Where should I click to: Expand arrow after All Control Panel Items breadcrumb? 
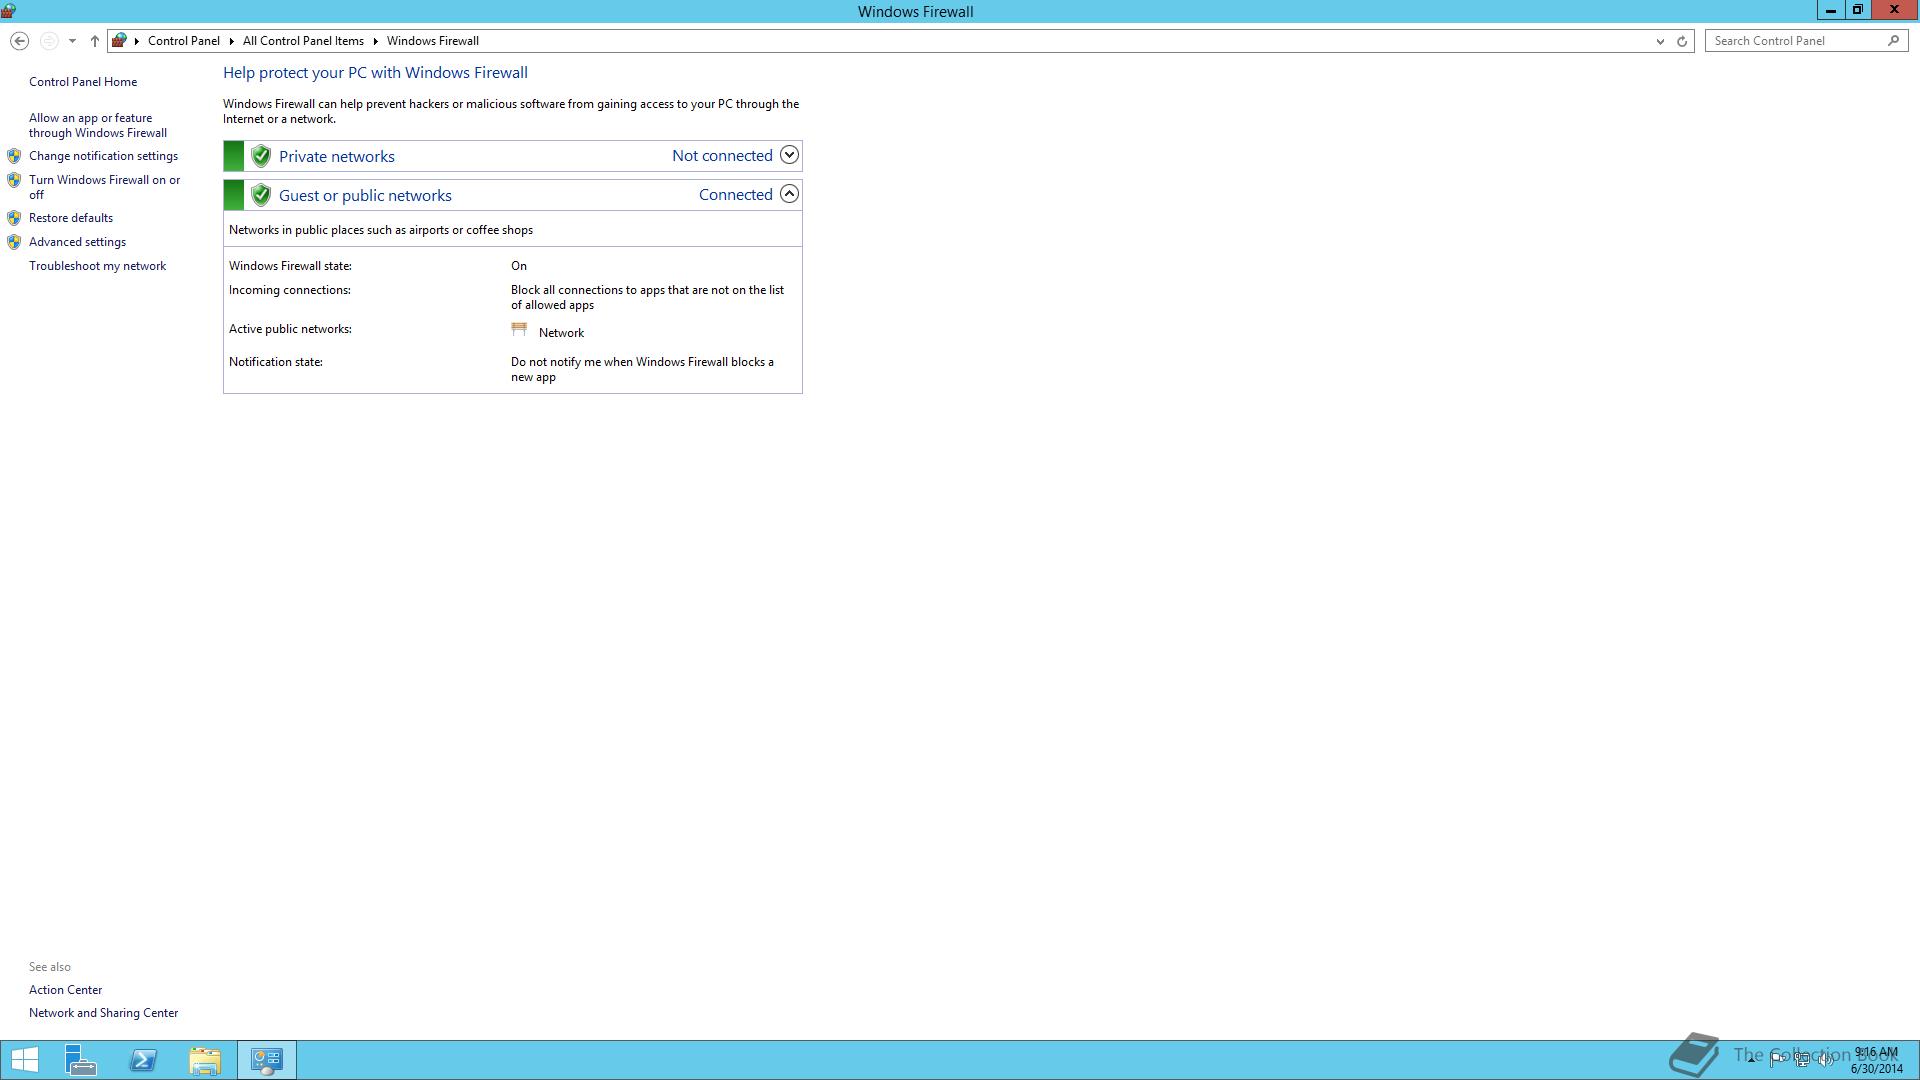[x=376, y=41]
